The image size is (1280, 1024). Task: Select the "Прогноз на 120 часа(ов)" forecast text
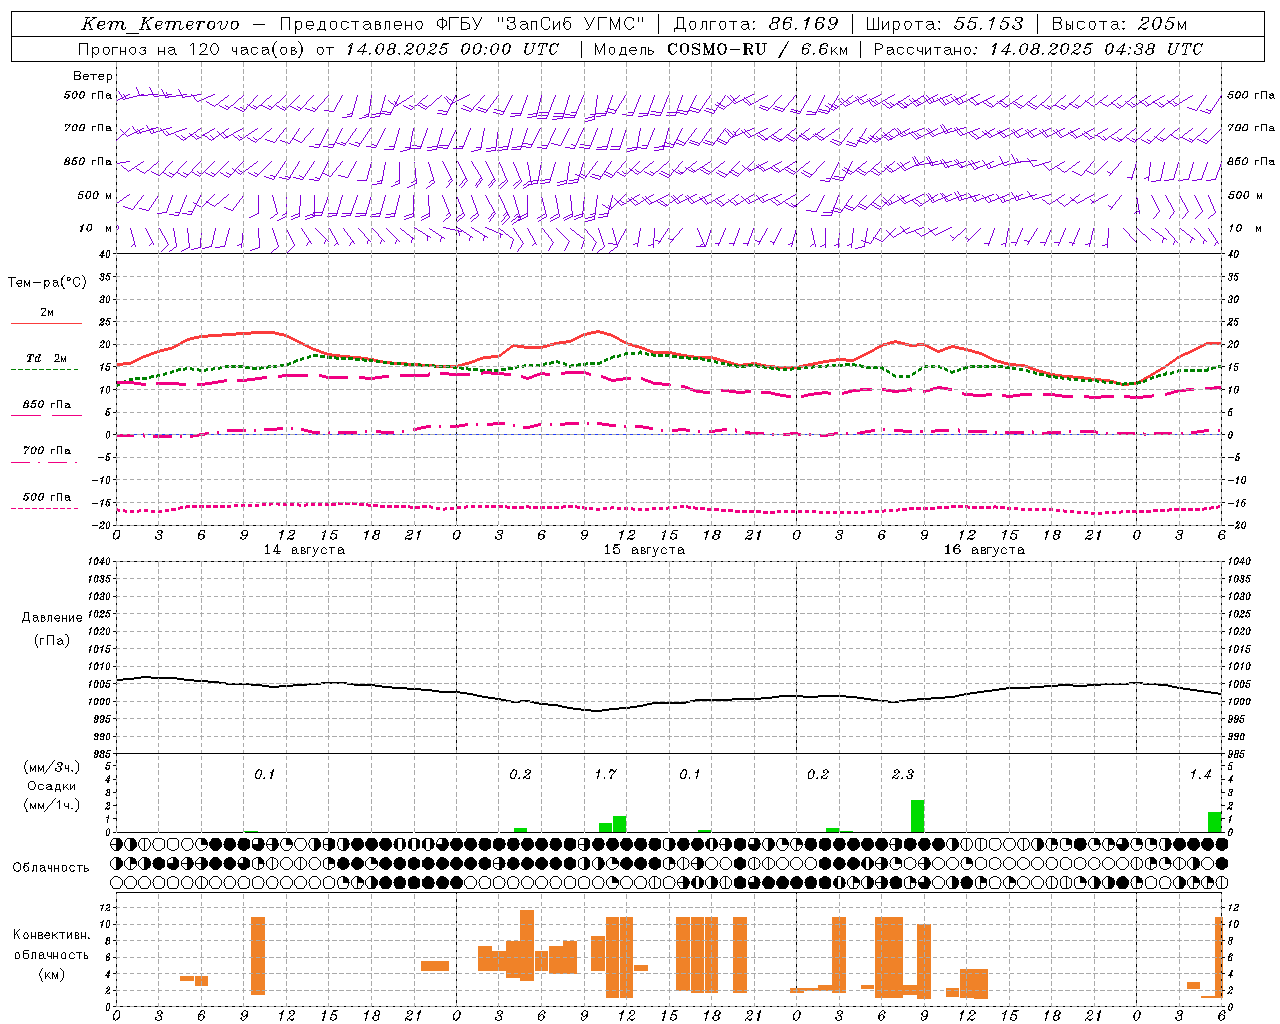tap(192, 49)
